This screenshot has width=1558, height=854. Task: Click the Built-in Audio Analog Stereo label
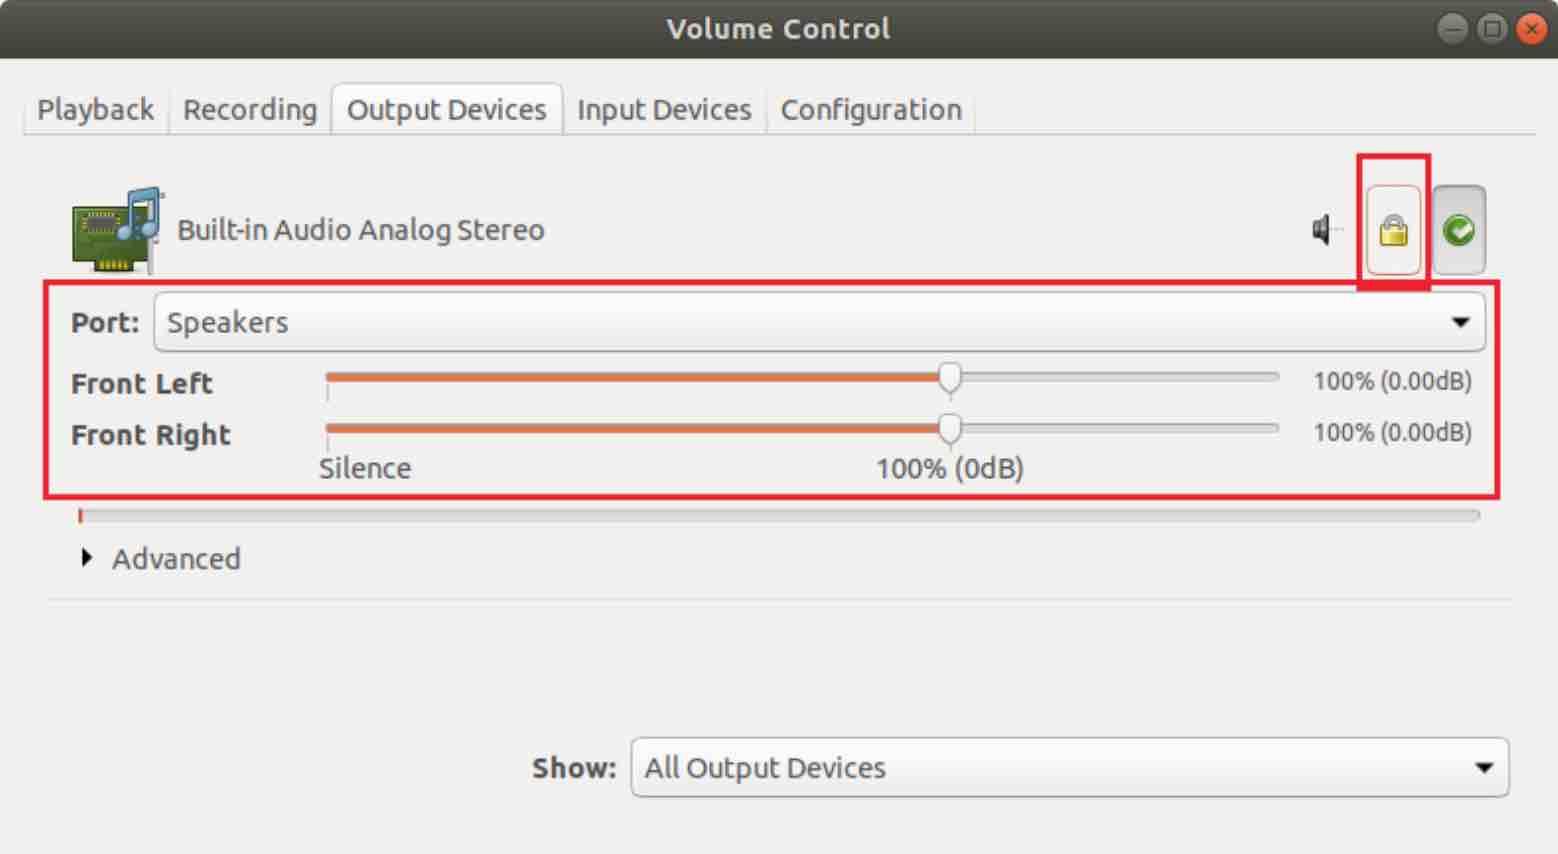pyautogui.click(x=361, y=230)
